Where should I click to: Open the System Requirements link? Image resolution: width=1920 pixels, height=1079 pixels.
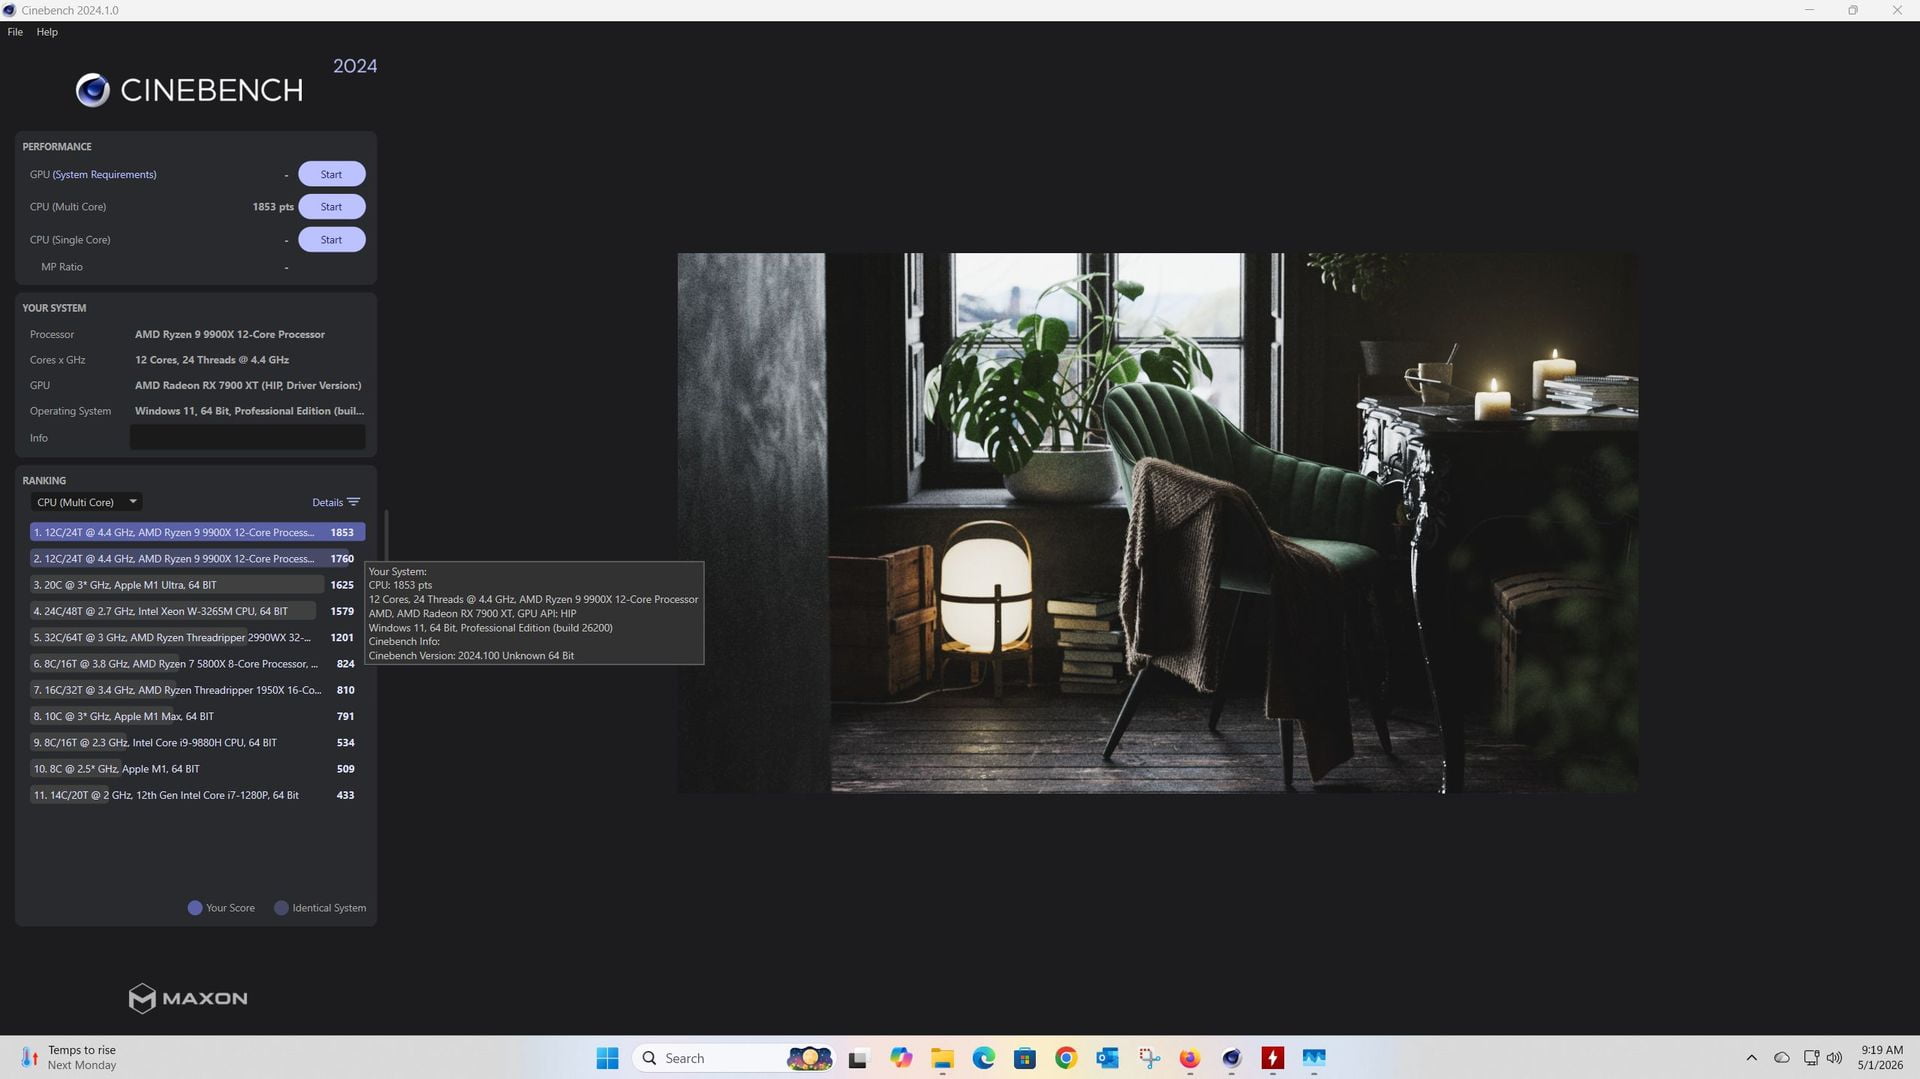(x=104, y=174)
